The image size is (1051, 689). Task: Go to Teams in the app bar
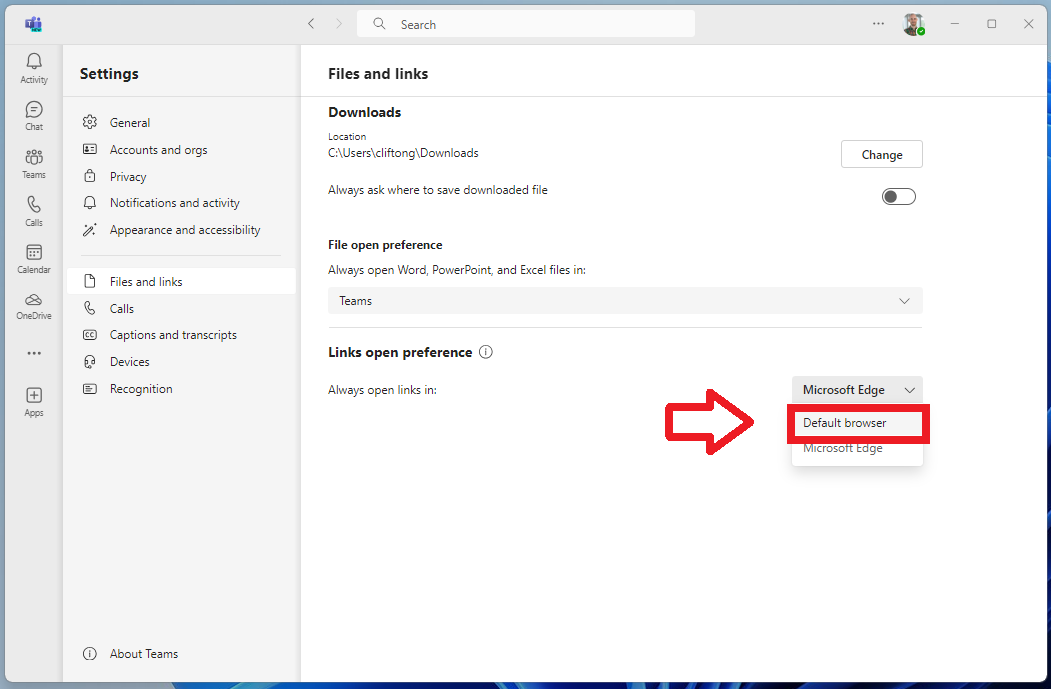pyautogui.click(x=34, y=164)
